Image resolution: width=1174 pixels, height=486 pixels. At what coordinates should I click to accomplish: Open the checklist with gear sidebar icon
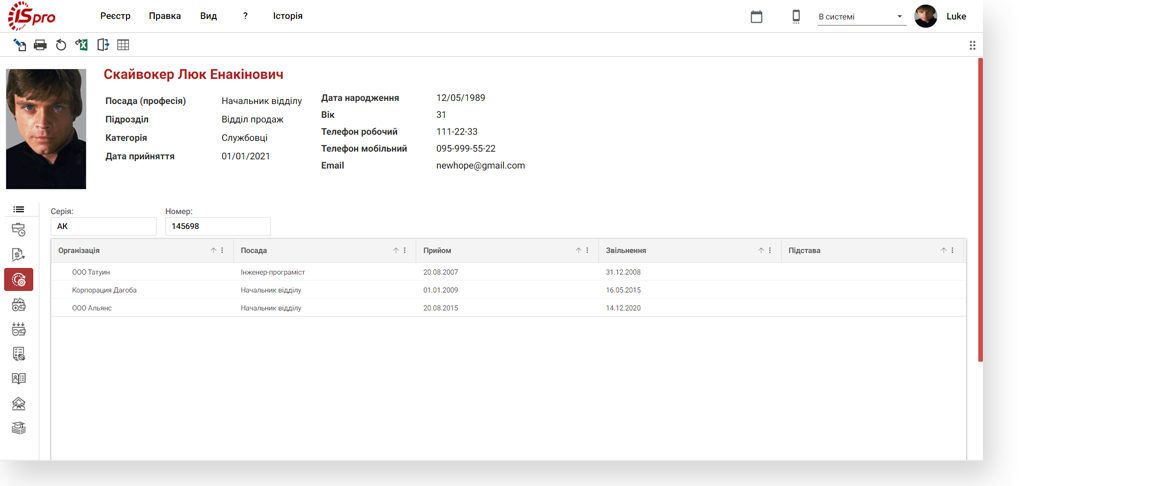tap(19, 353)
